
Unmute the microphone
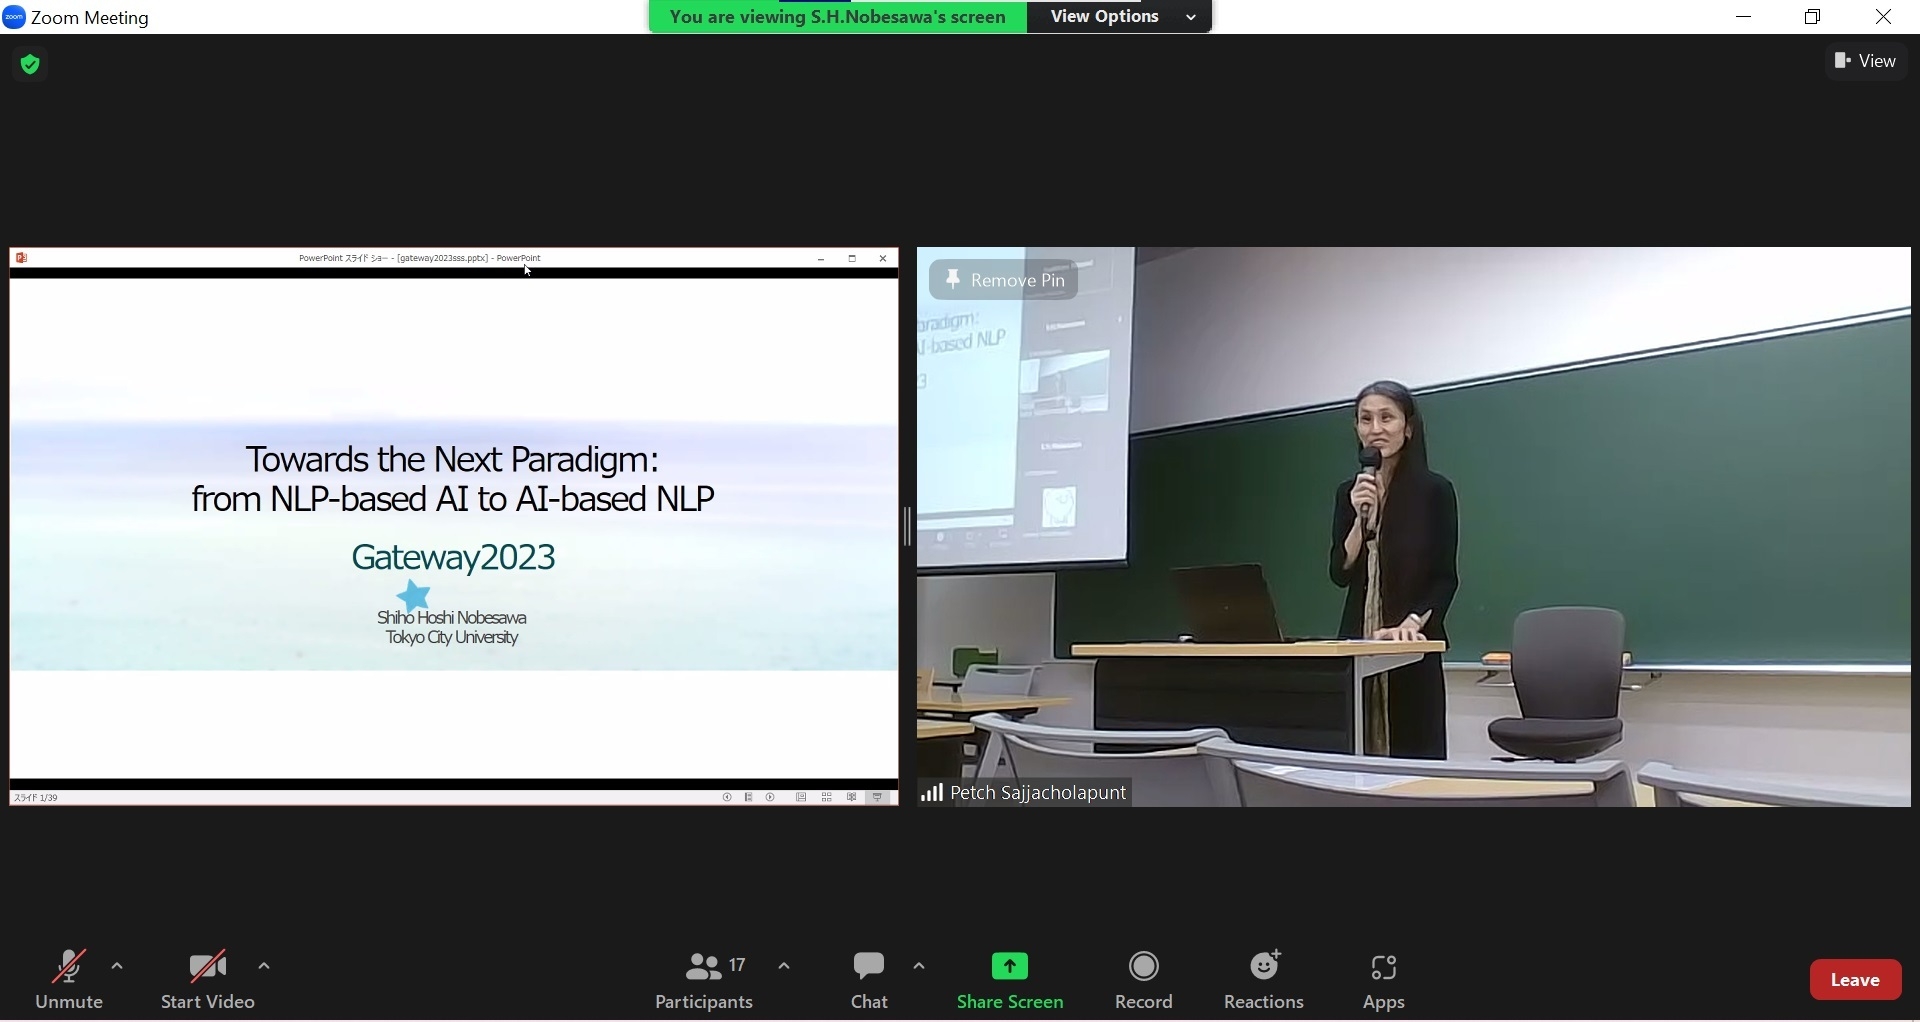coord(69,981)
